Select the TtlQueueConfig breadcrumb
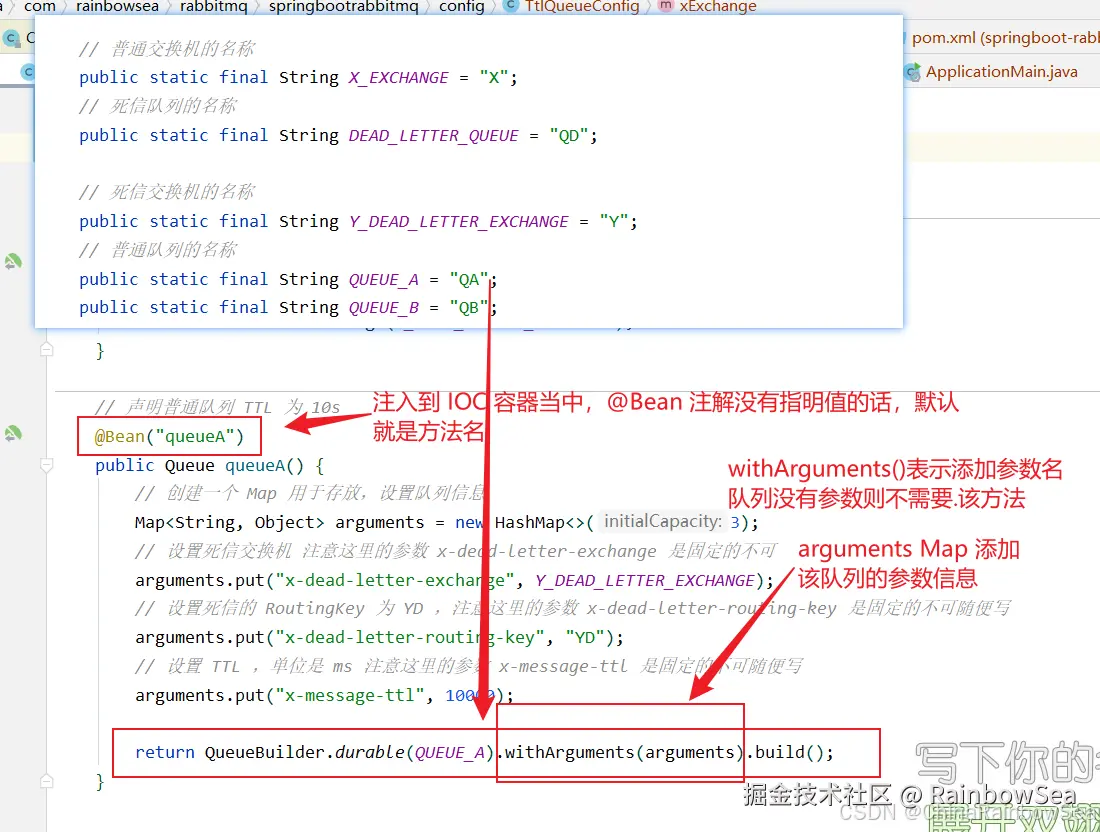Viewport: 1100px width, 832px height. [582, 6]
